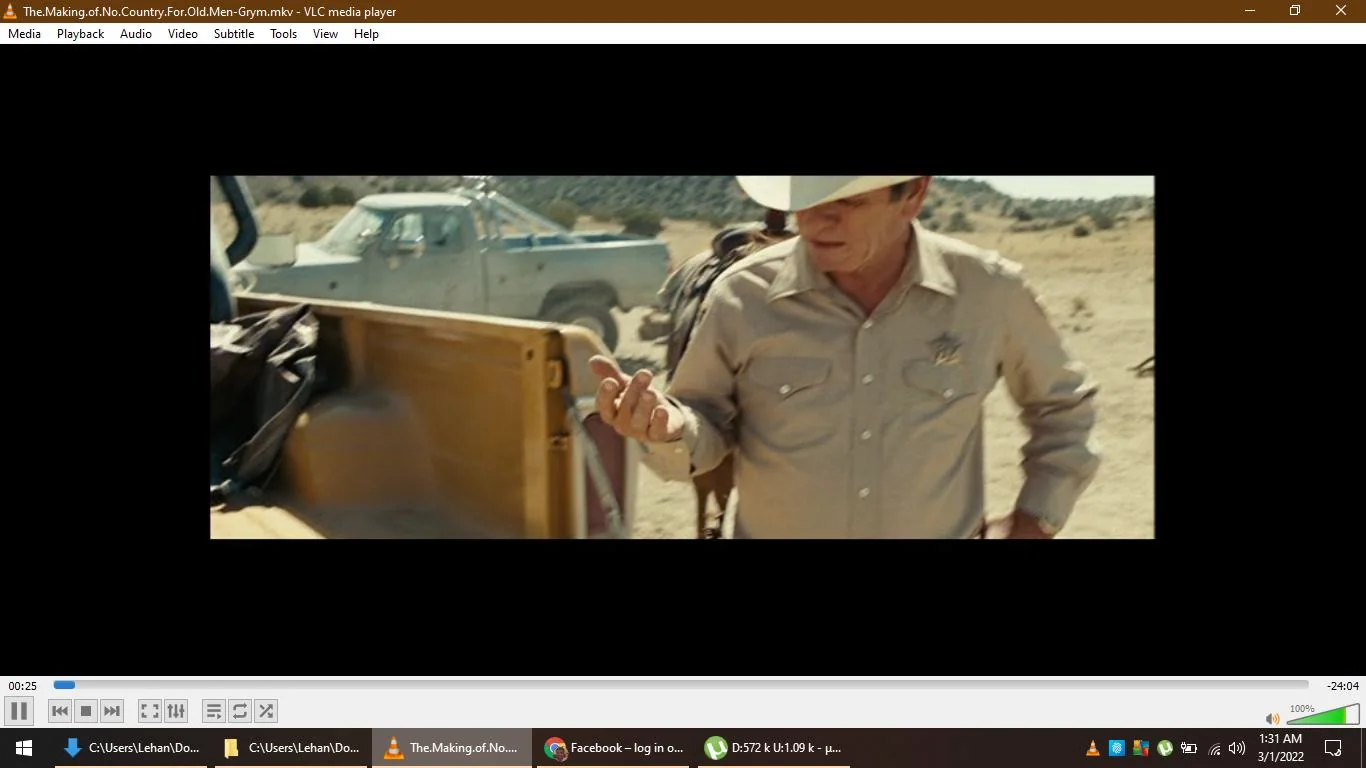
Task: Open the Help menu
Action: 367,34
